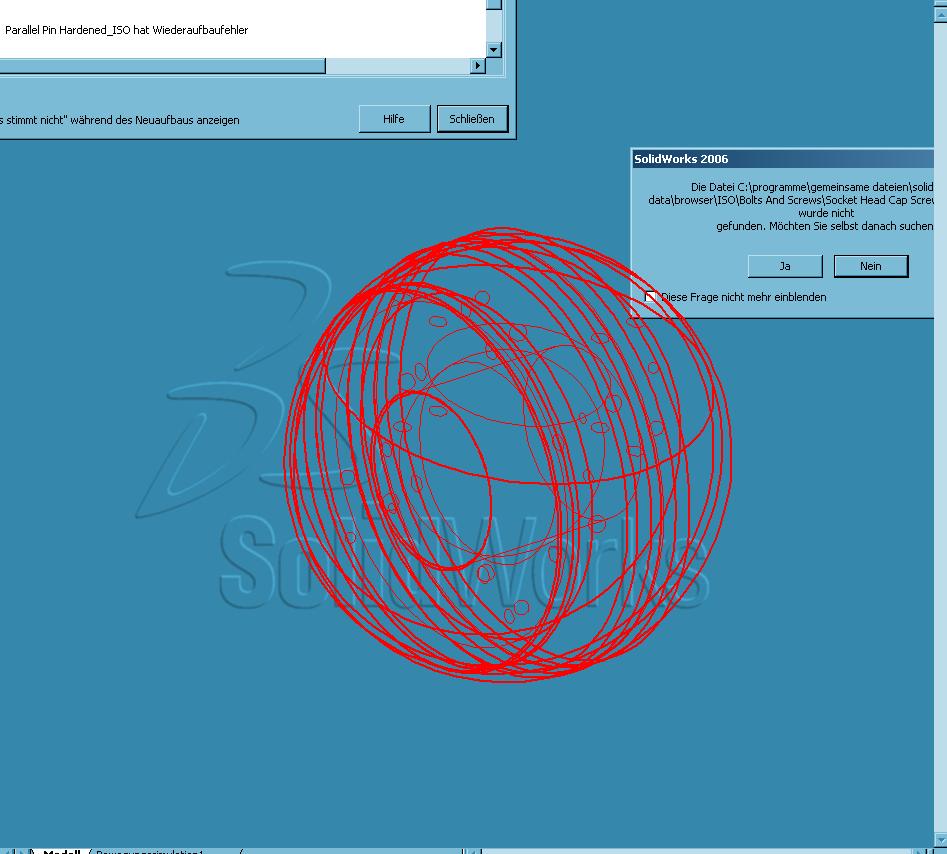Switch to the Modell tab at bottom
Image resolution: width=947 pixels, height=854 pixels.
tap(62, 851)
